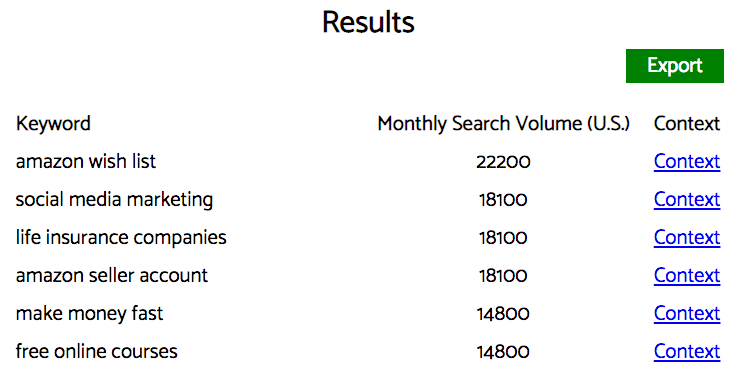
Task: Click the Monthly Search Volume column header
Action: (503, 124)
